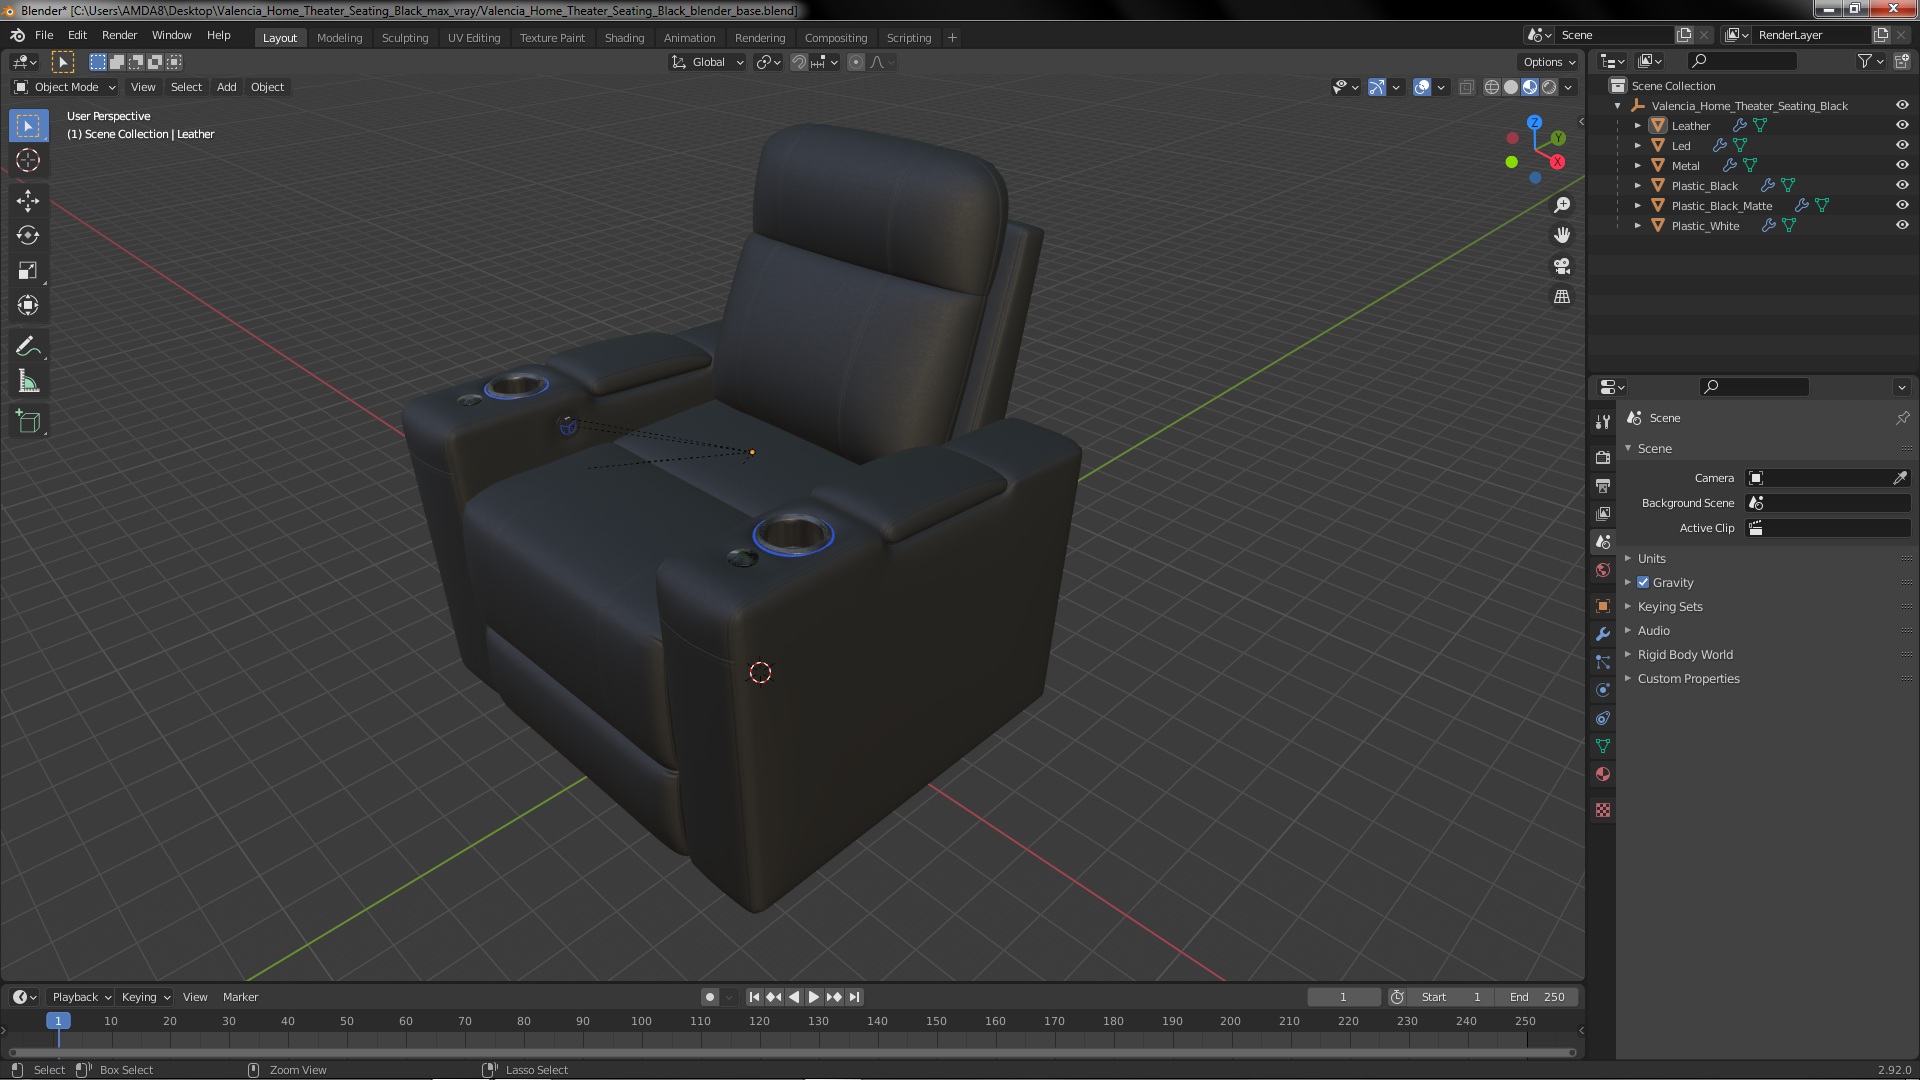Click the current frame number field
1920x1080 pixels.
coord(1343,997)
